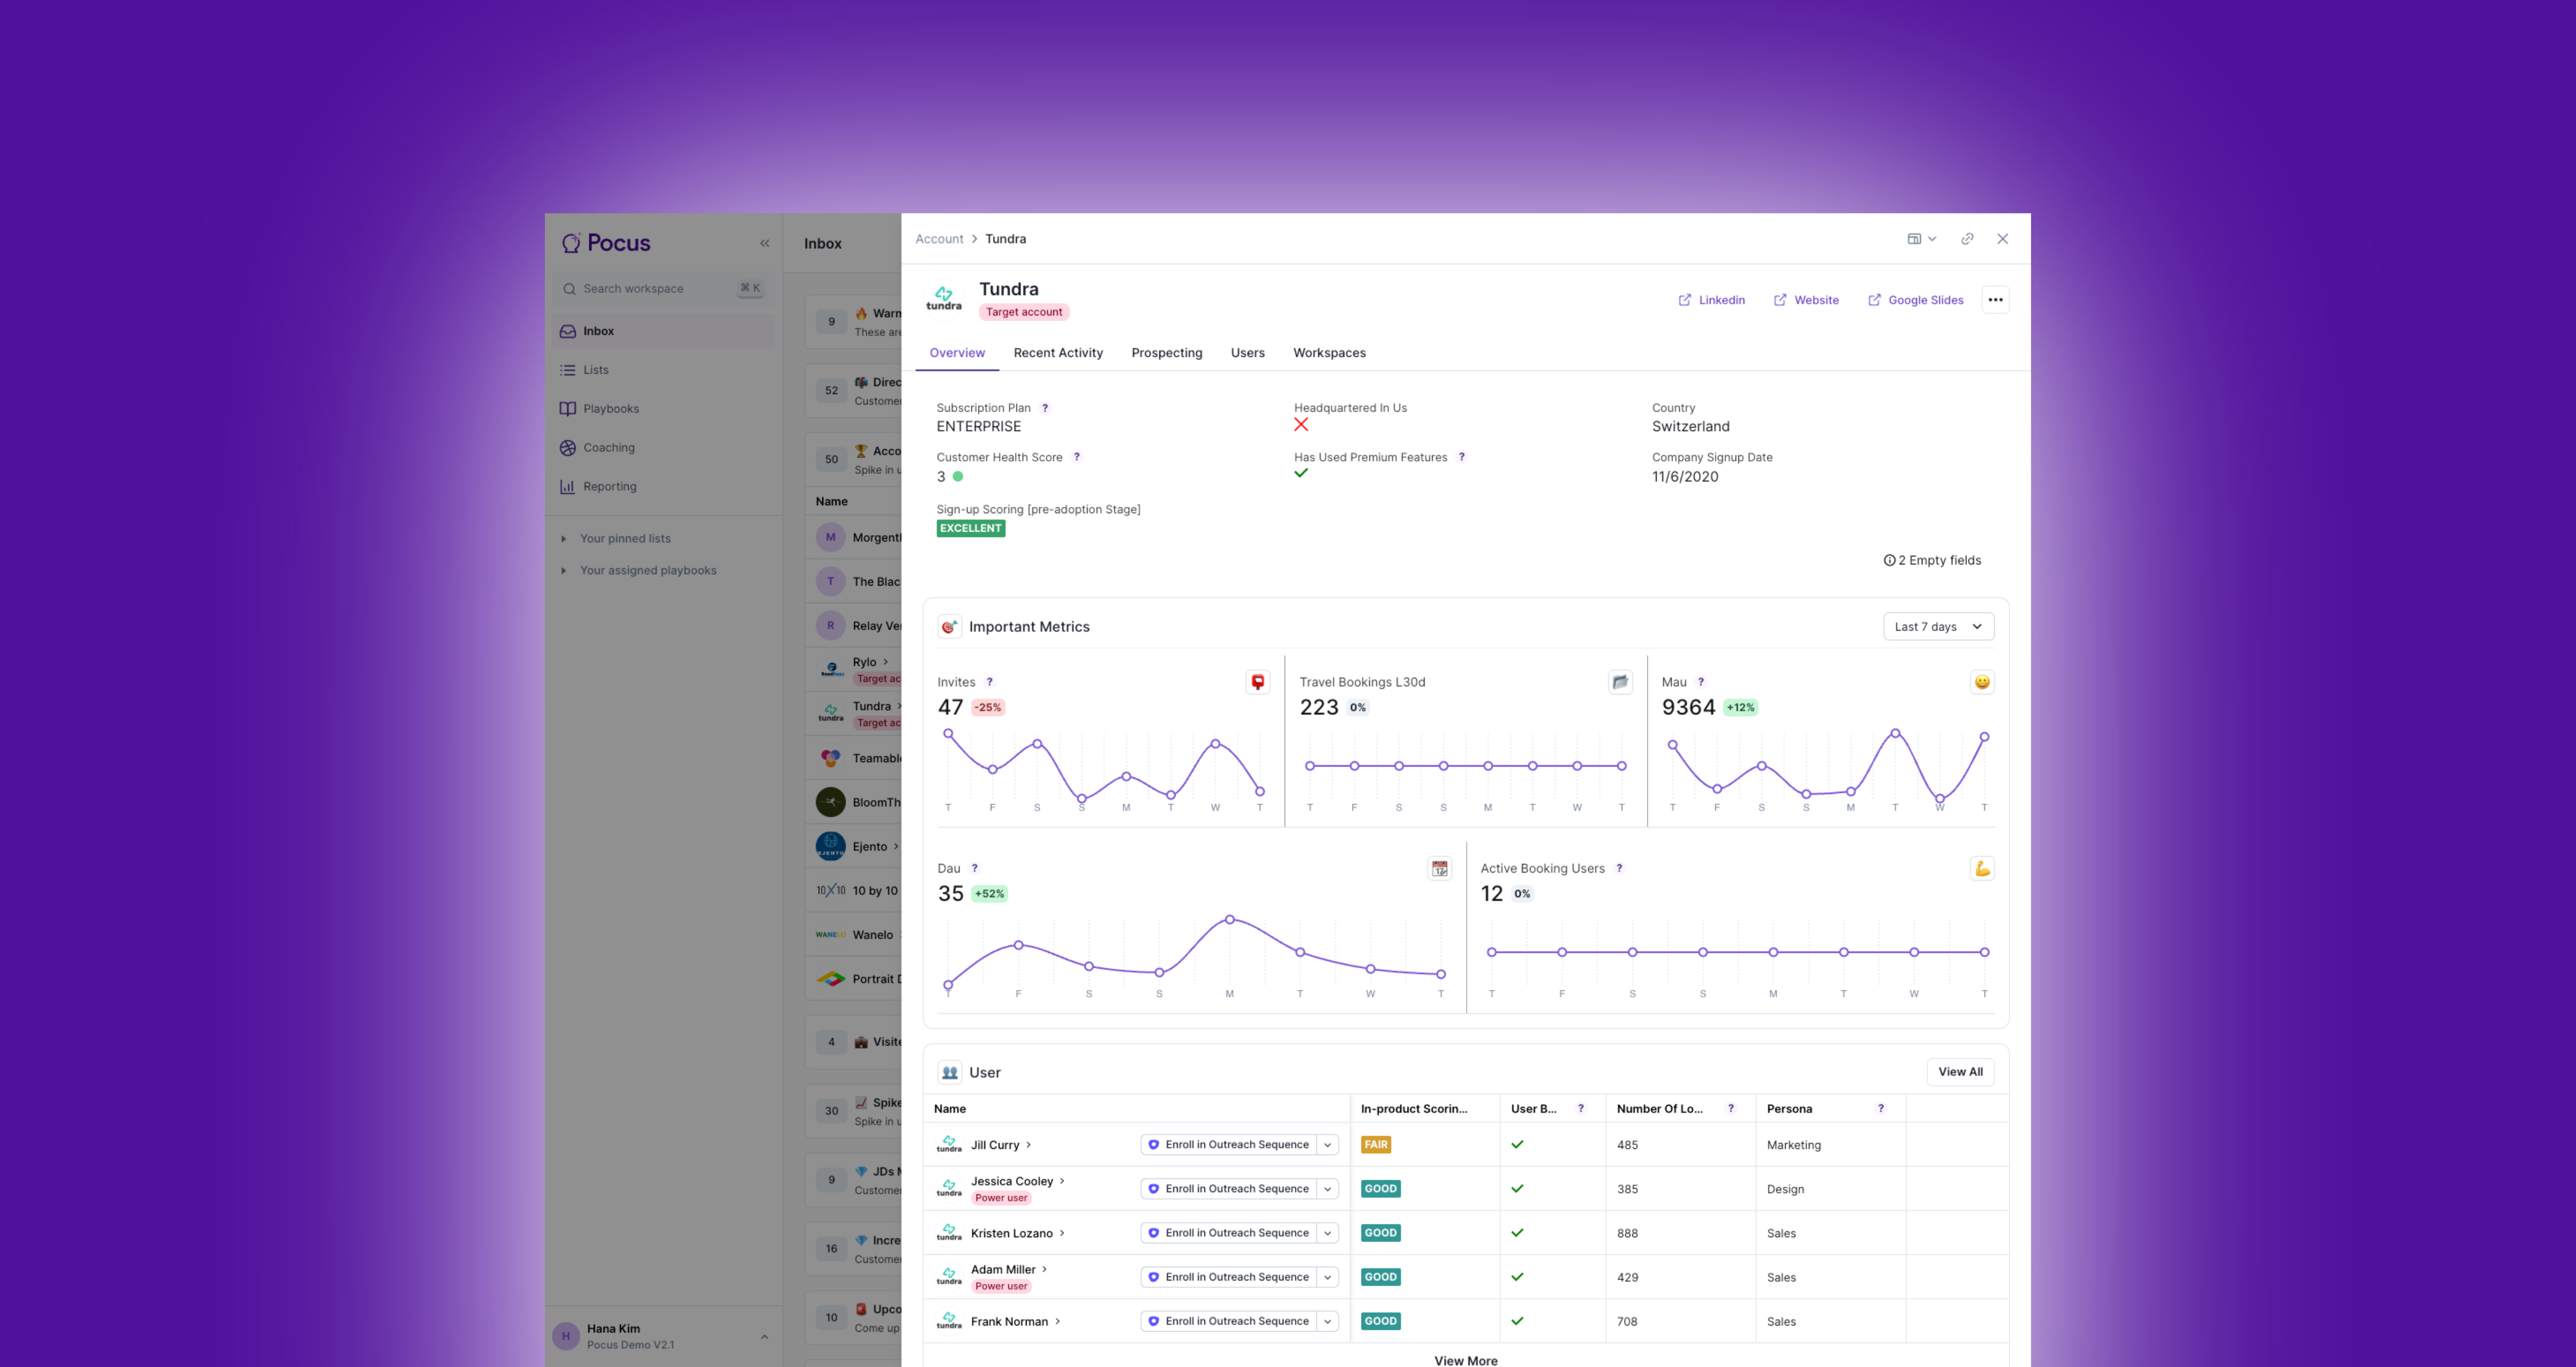Collapse the Pocus sidebar with double-chevron icon
2576x1367 pixels.
(764, 243)
